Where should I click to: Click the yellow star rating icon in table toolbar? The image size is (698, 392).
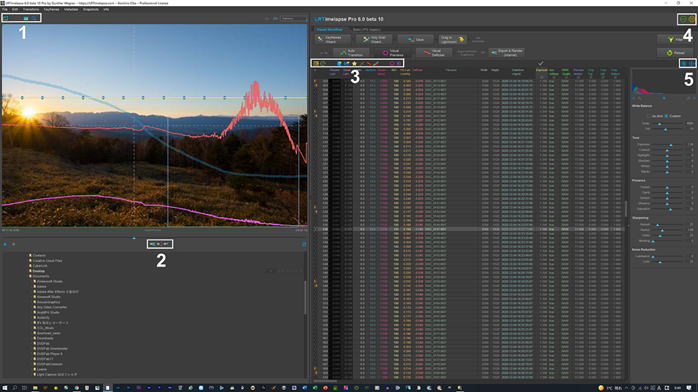pos(354,64)
